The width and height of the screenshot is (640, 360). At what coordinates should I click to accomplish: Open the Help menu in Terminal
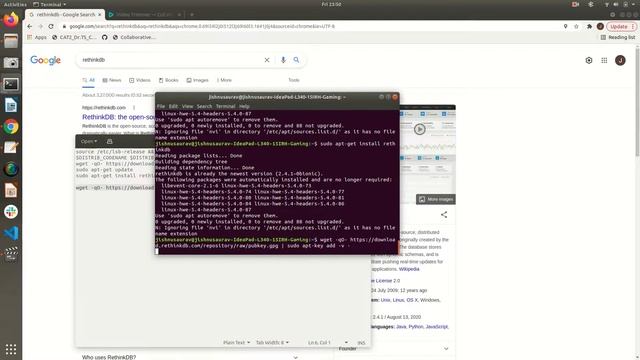pyautogui.click(x=244, y=106)
